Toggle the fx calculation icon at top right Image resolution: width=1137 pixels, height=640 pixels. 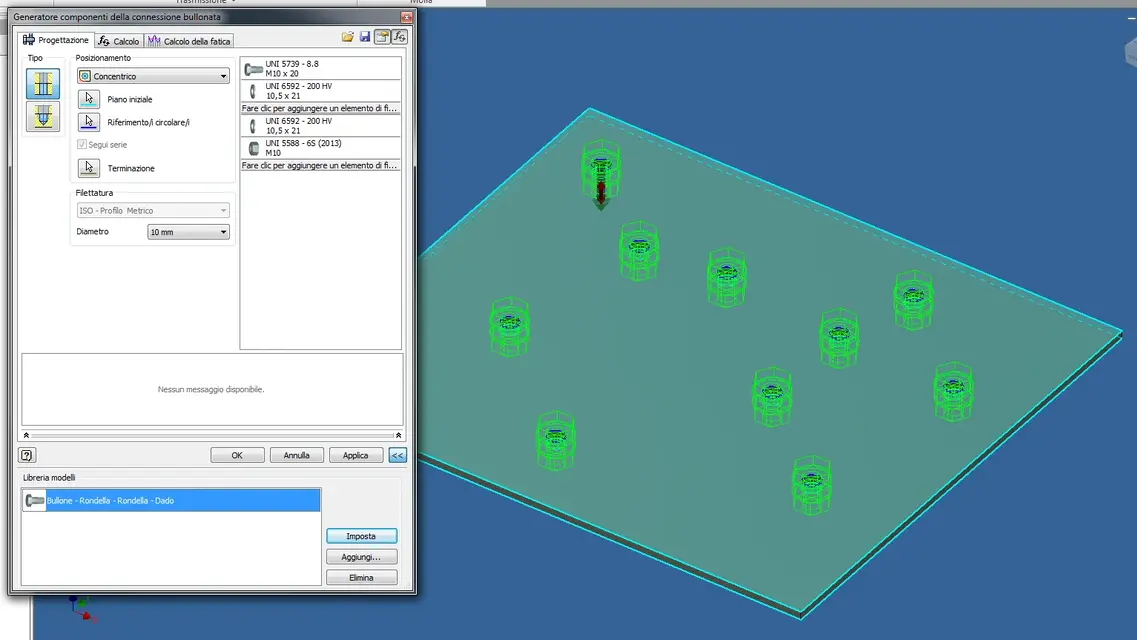tap(400, 37)
